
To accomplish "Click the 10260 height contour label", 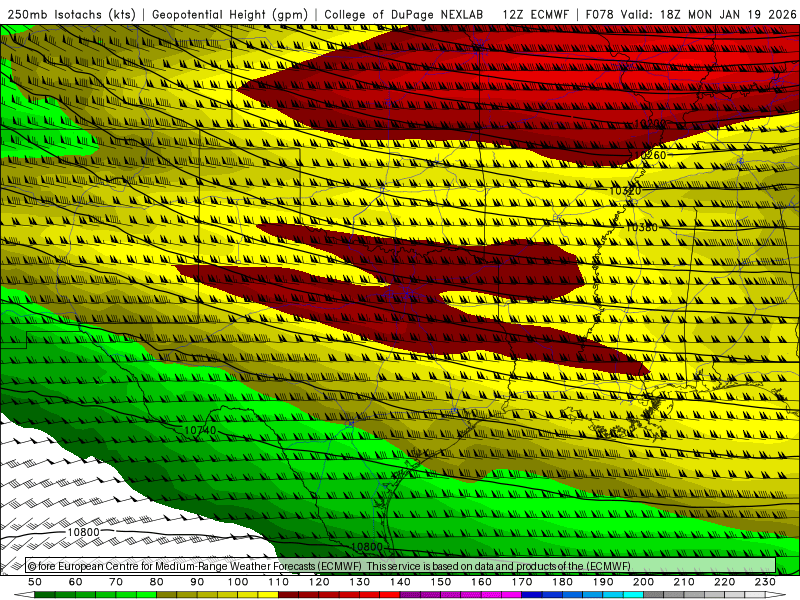I will [649, 155].
